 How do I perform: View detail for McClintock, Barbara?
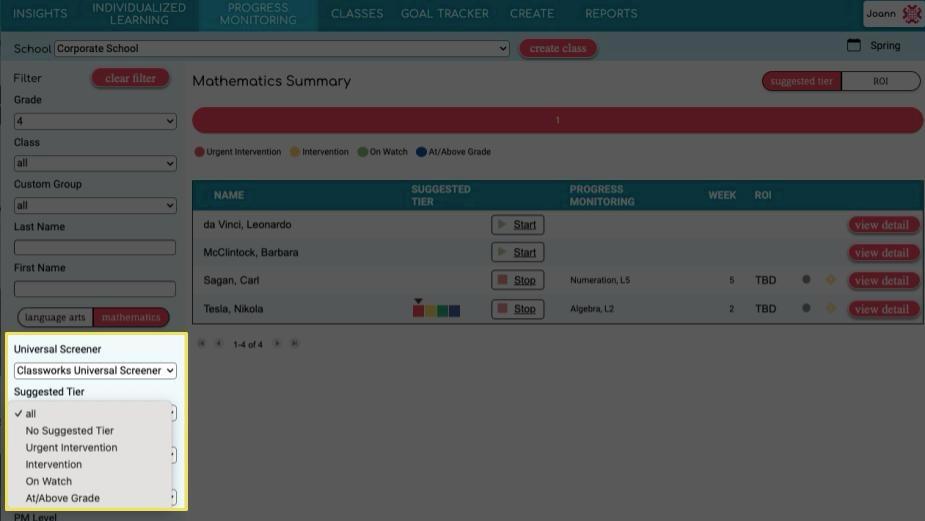pos(882,253)
